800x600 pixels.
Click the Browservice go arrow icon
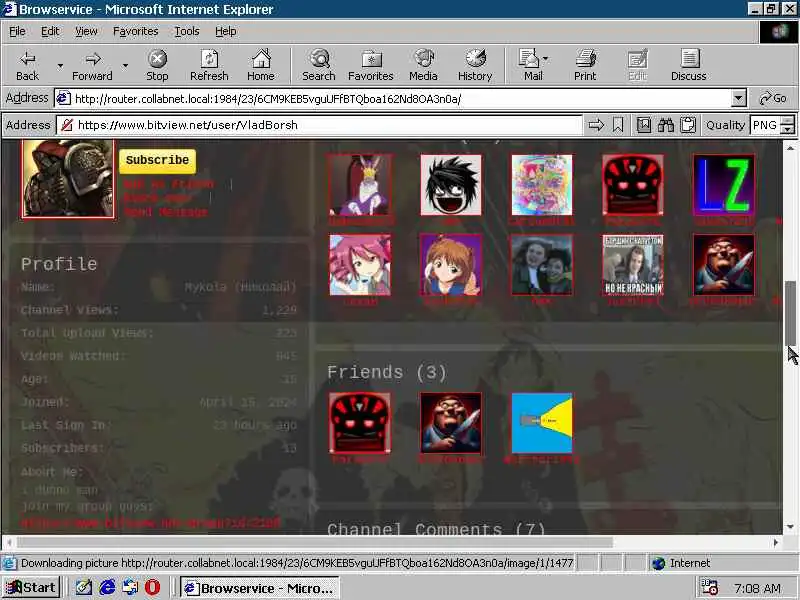(596, 125)
